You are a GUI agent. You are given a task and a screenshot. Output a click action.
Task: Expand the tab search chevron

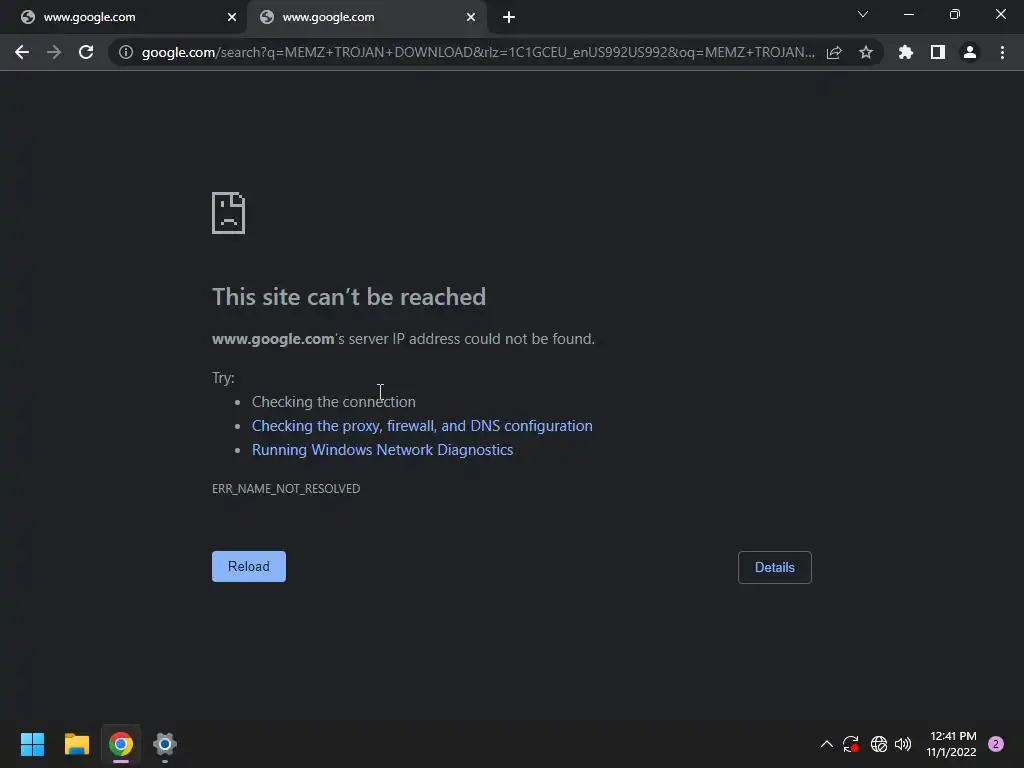click(863, 14)
